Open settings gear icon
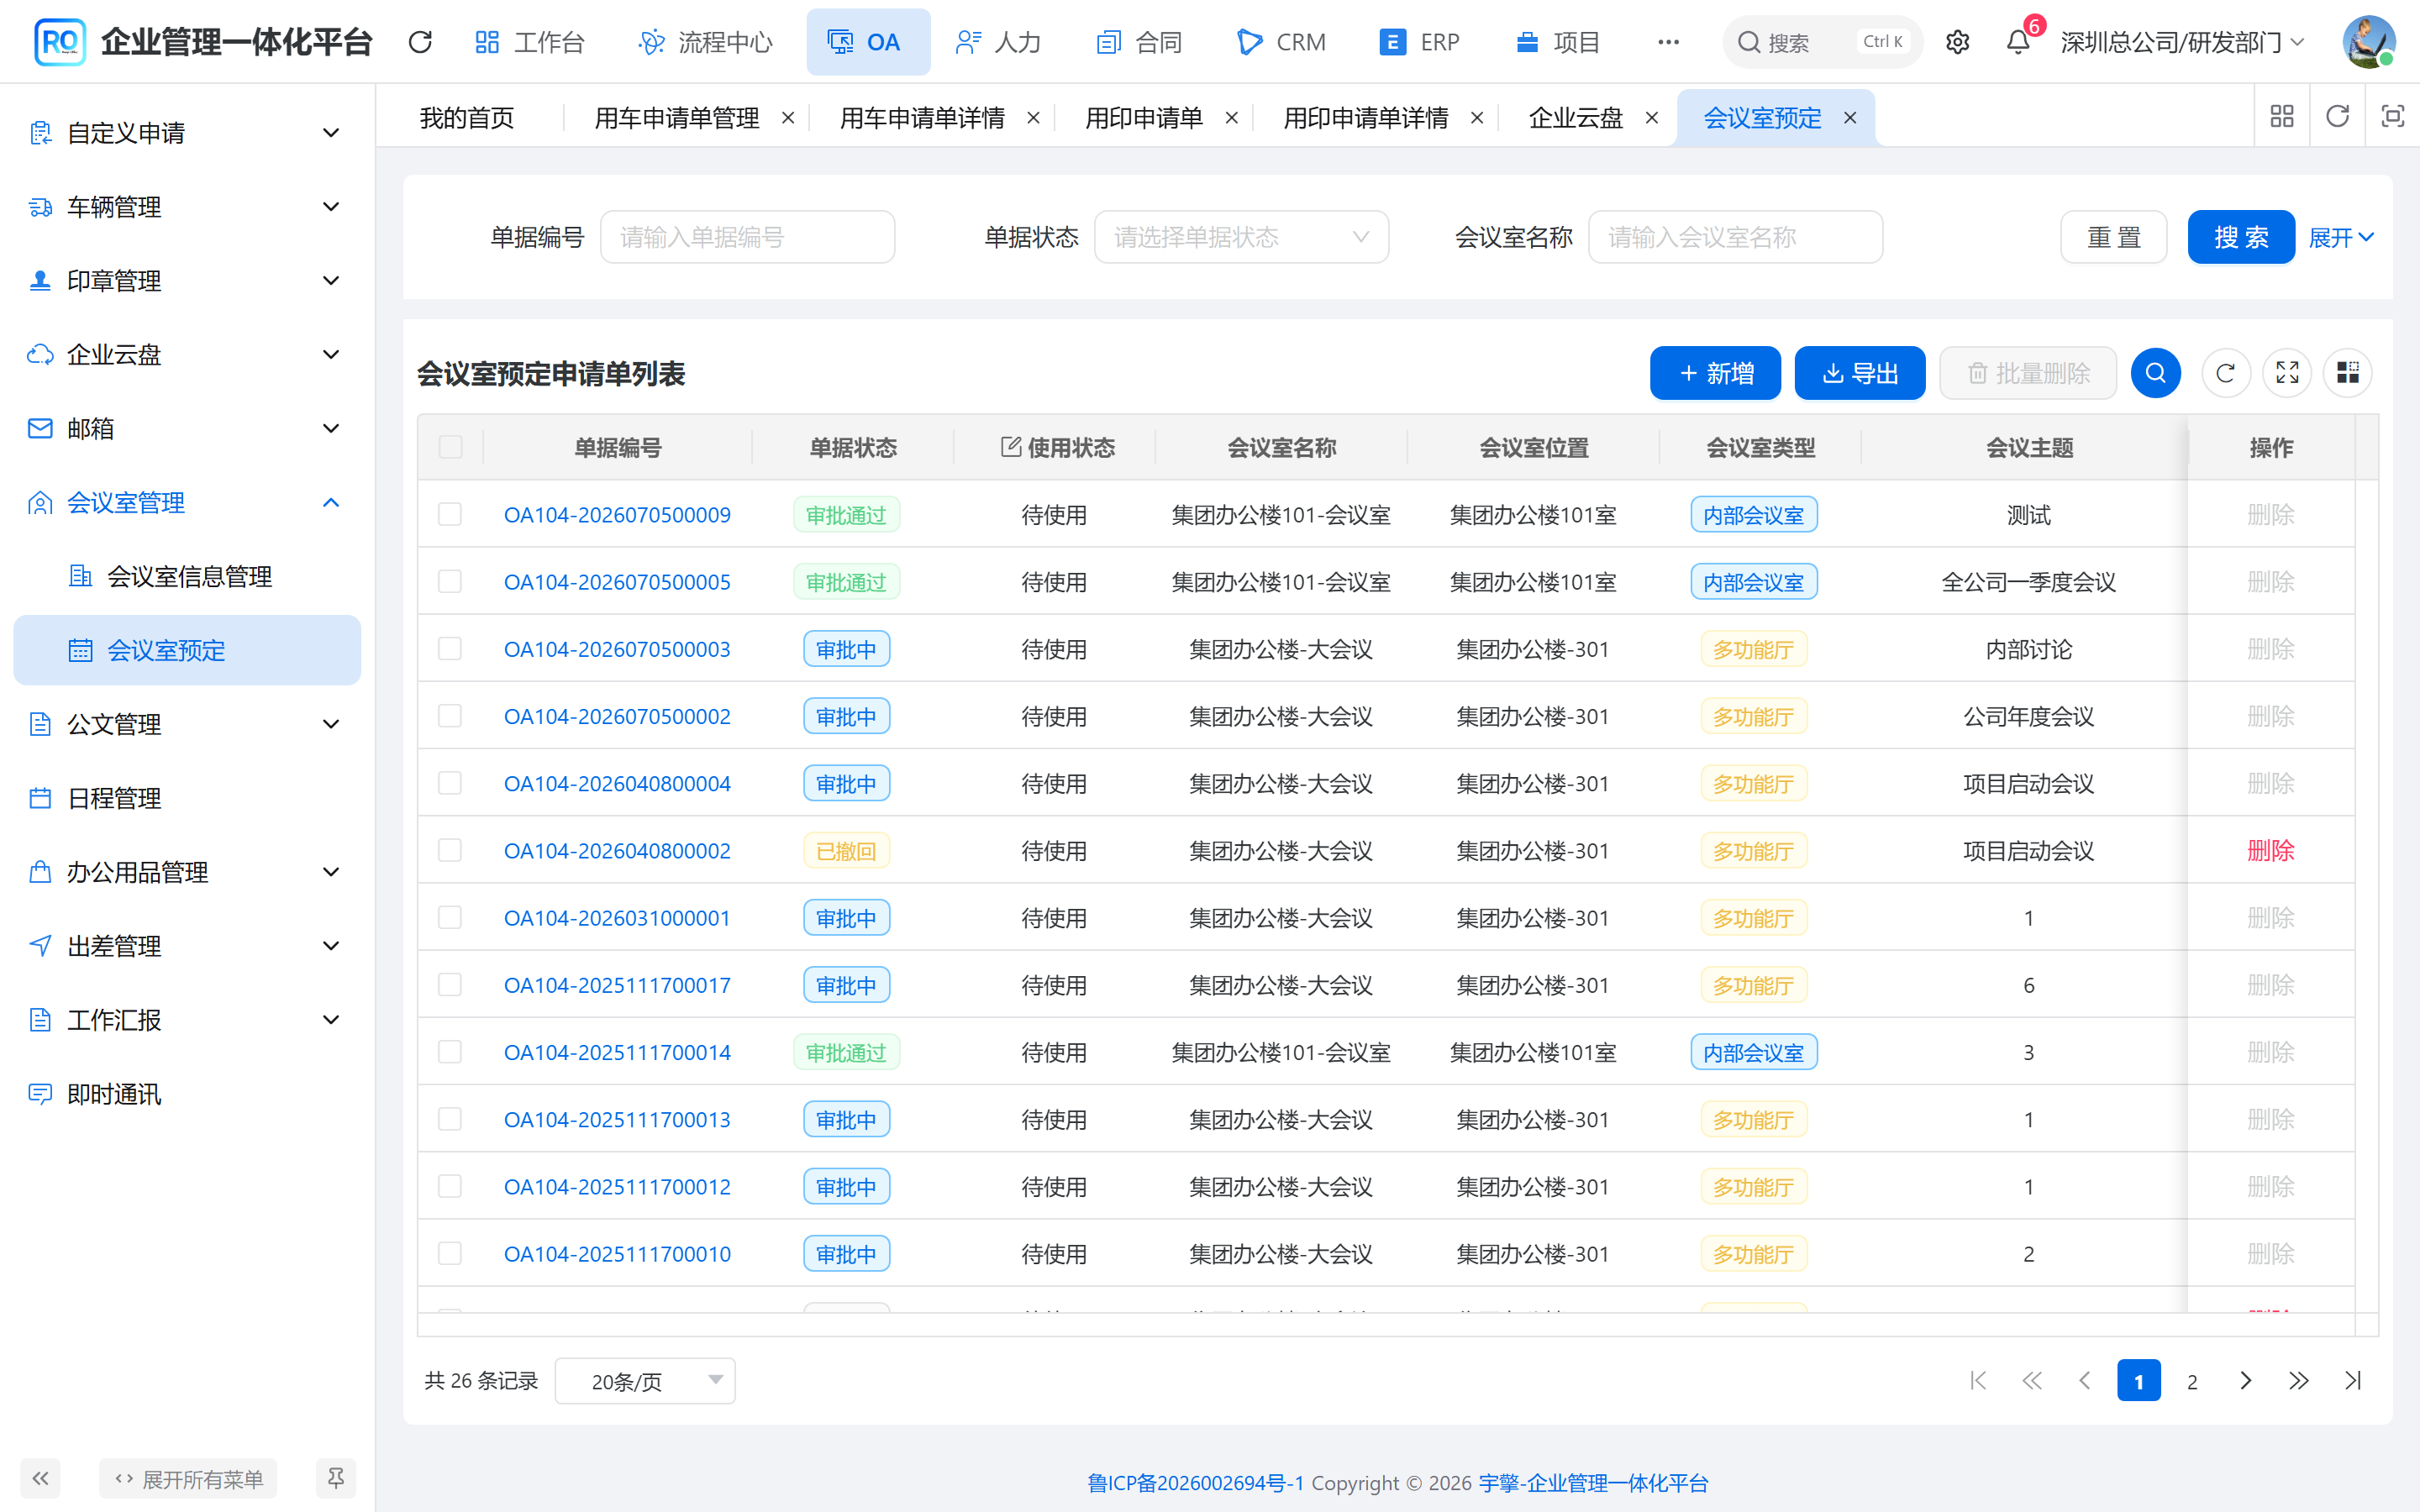Viewport: 2420px width, 1512px height. tap(1957, 42)
